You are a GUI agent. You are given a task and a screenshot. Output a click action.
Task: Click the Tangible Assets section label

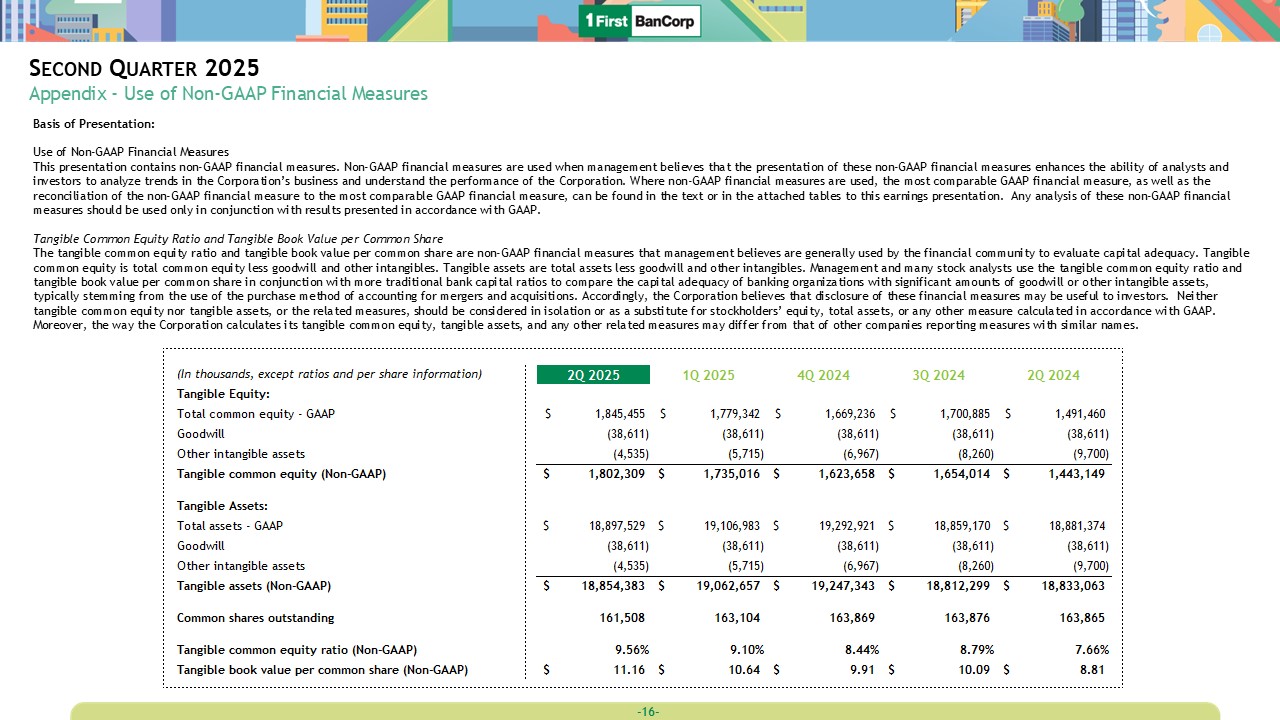tap(222, 506)
